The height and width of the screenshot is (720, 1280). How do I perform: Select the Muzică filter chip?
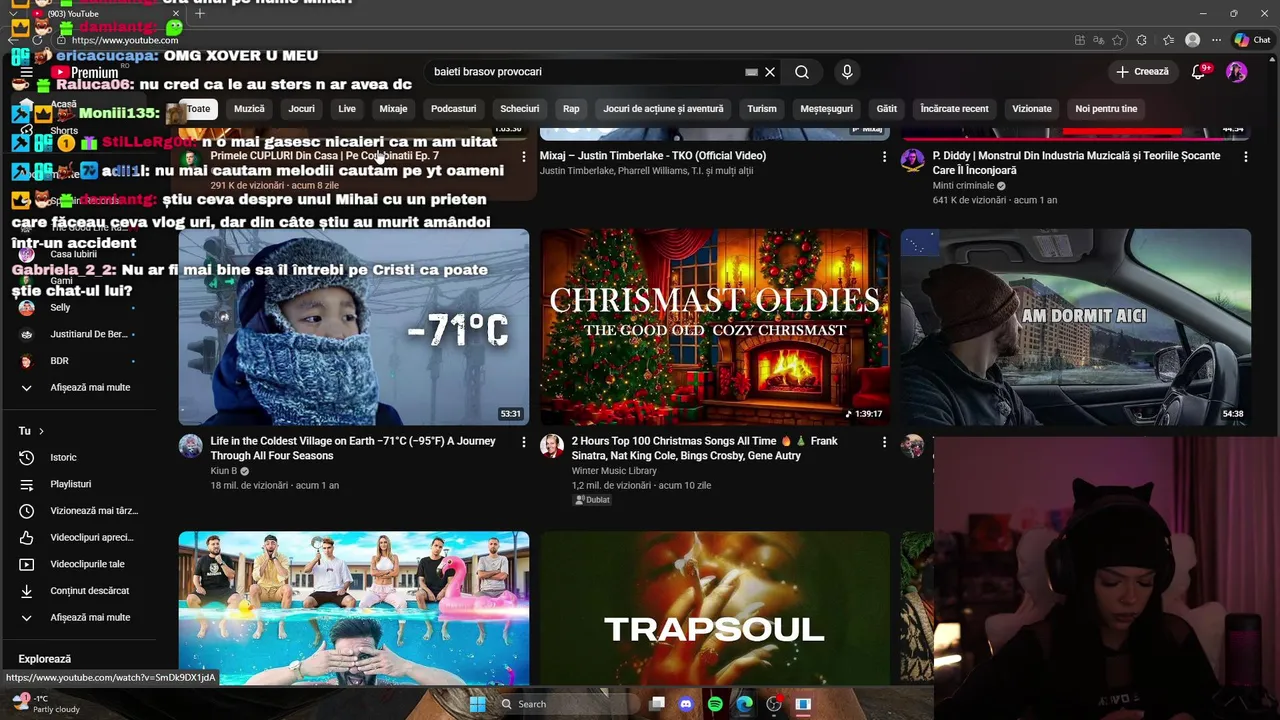coord(249,109)
